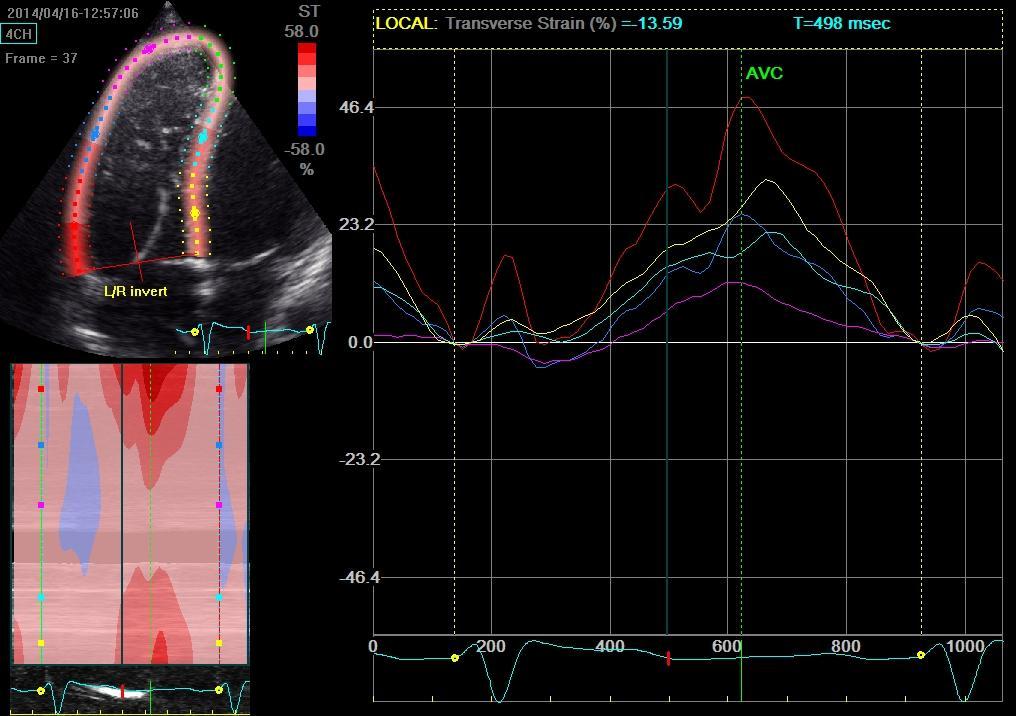Select the magenta apical segment marker on echo

pos(150,48)
